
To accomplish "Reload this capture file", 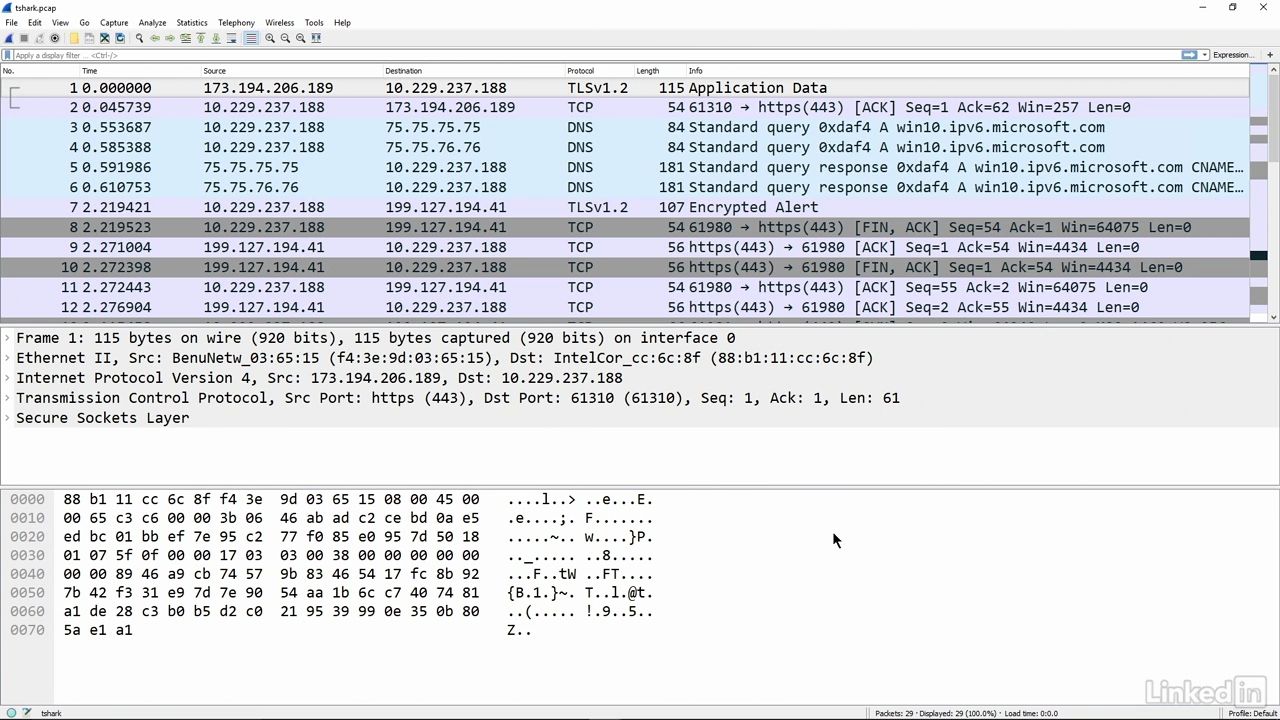I will coord(120,38).
